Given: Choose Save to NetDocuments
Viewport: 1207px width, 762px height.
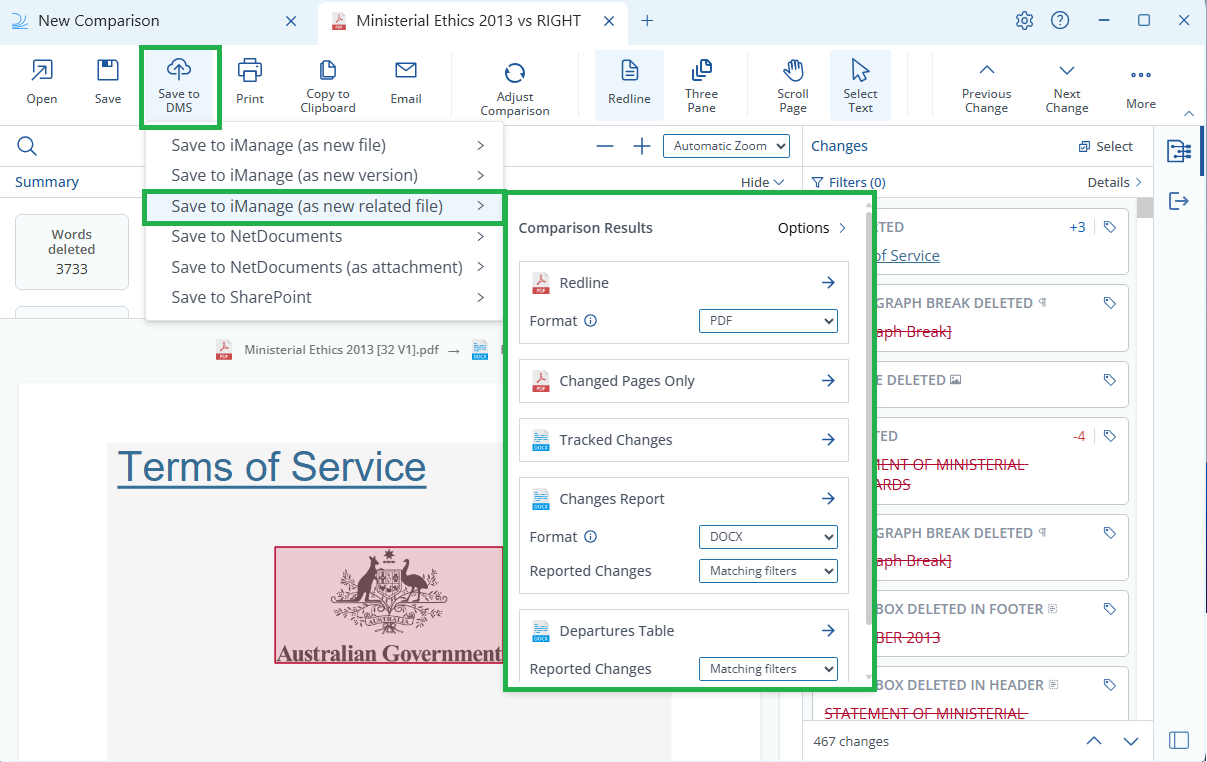Looking at the screenshot, I should click(x=324, y=236).
